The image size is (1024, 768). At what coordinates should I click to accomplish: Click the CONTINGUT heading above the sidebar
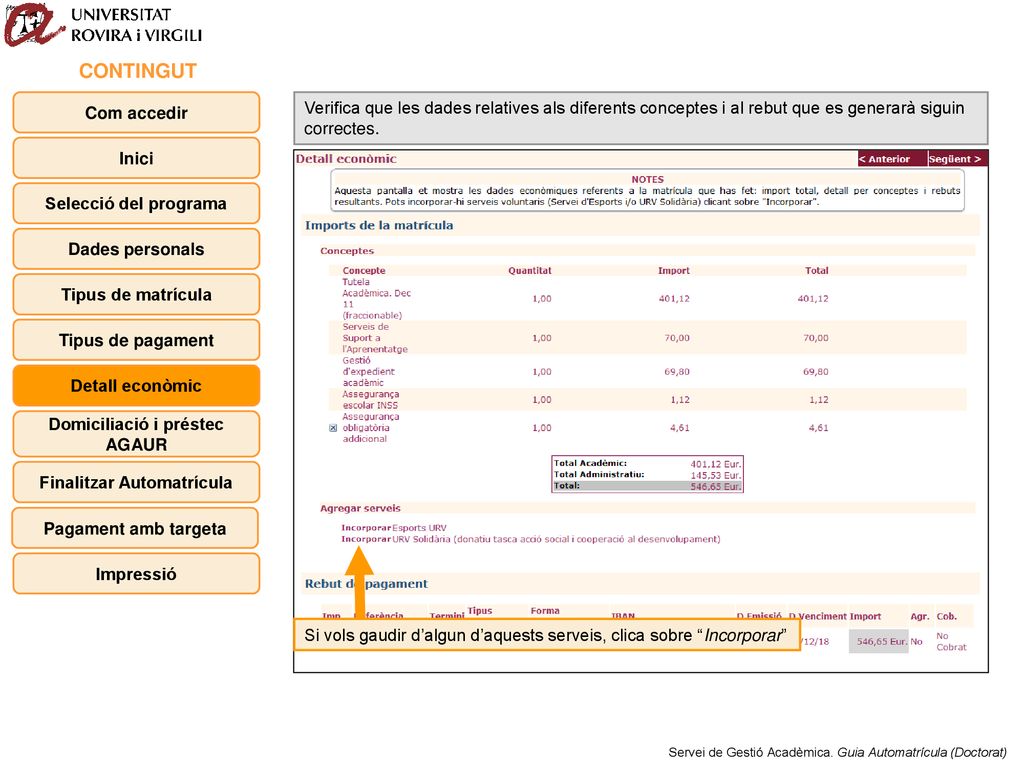[x=138, y=71]
